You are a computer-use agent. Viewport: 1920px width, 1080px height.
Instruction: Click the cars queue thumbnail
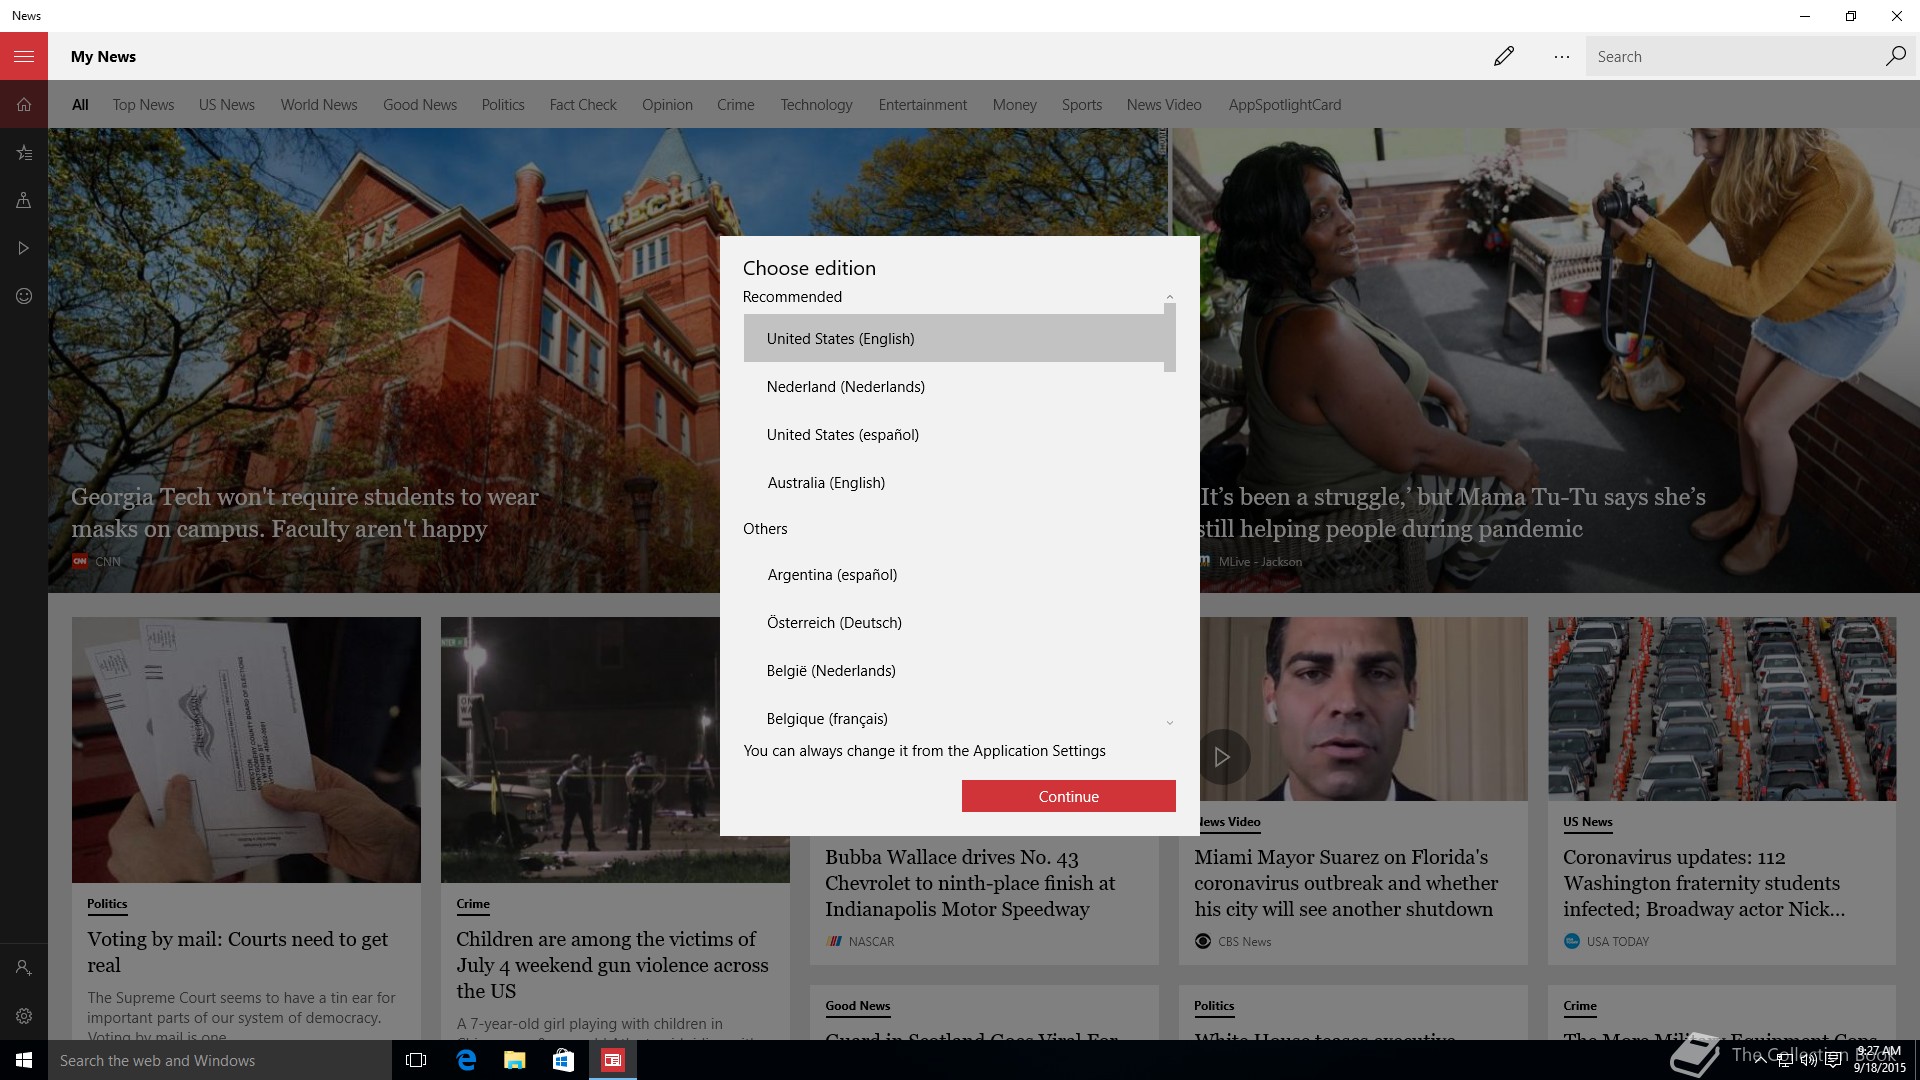[1721, 708]
